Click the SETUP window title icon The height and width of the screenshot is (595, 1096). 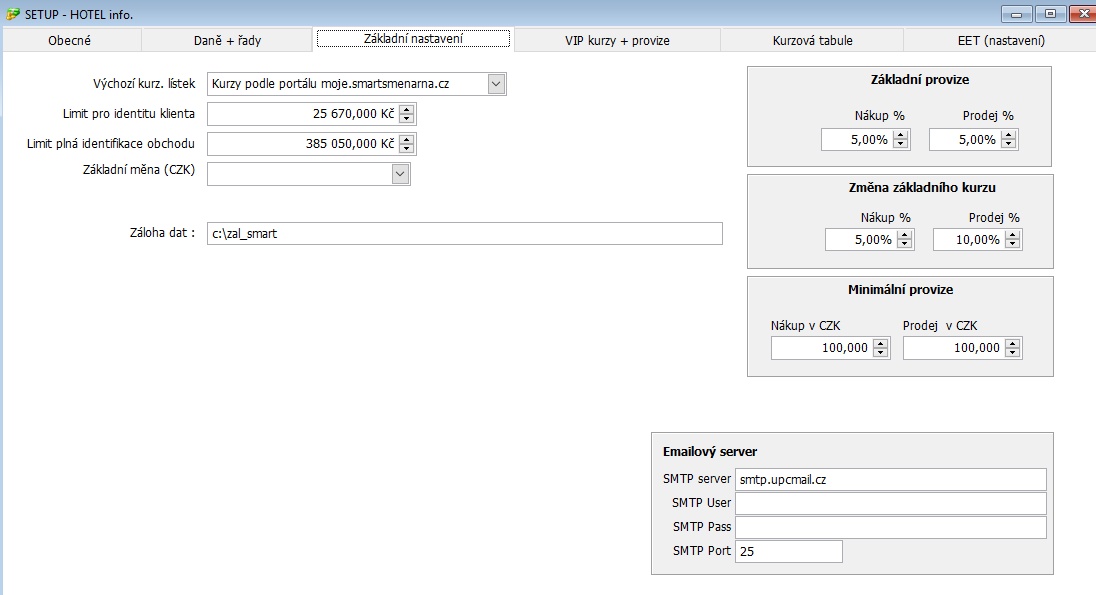[x=13, y=14]
